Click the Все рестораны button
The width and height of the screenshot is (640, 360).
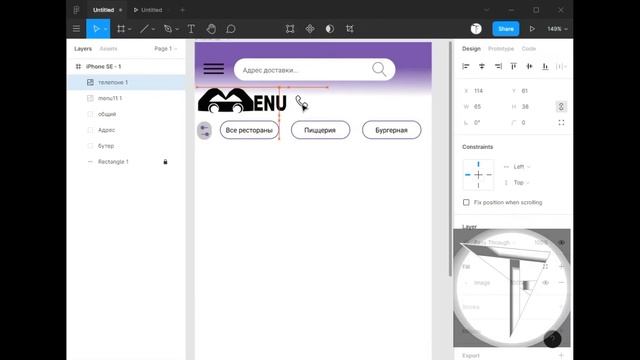pyautogui.click(x=249, y=130)
